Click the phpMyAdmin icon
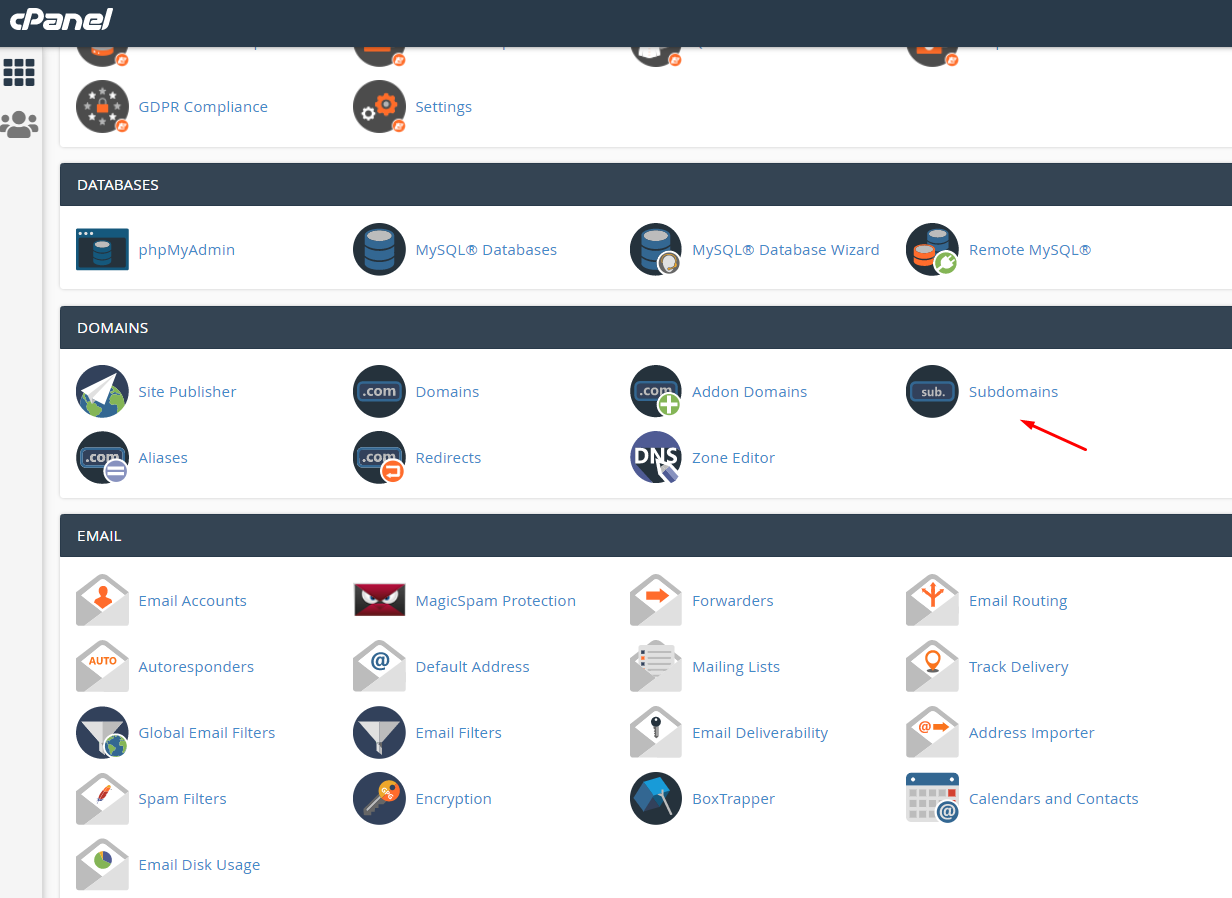Viewport: 1232px width, 898px height. pyautogui.click(x=102, y=249)
